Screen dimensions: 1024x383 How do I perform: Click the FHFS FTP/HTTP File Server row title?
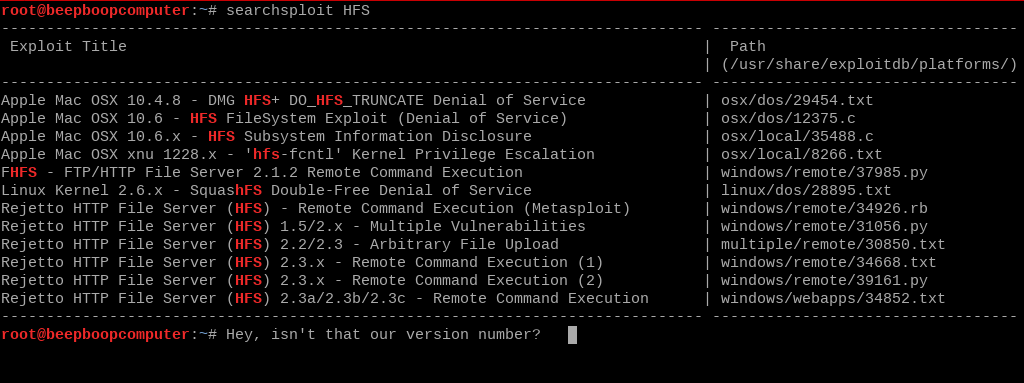(x=262, y=173)
